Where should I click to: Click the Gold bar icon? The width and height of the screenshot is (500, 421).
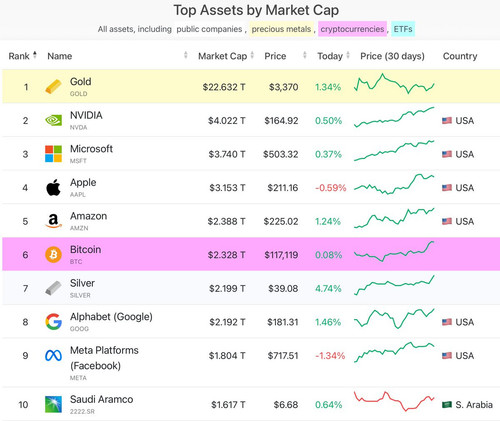(x=53, y=87)
